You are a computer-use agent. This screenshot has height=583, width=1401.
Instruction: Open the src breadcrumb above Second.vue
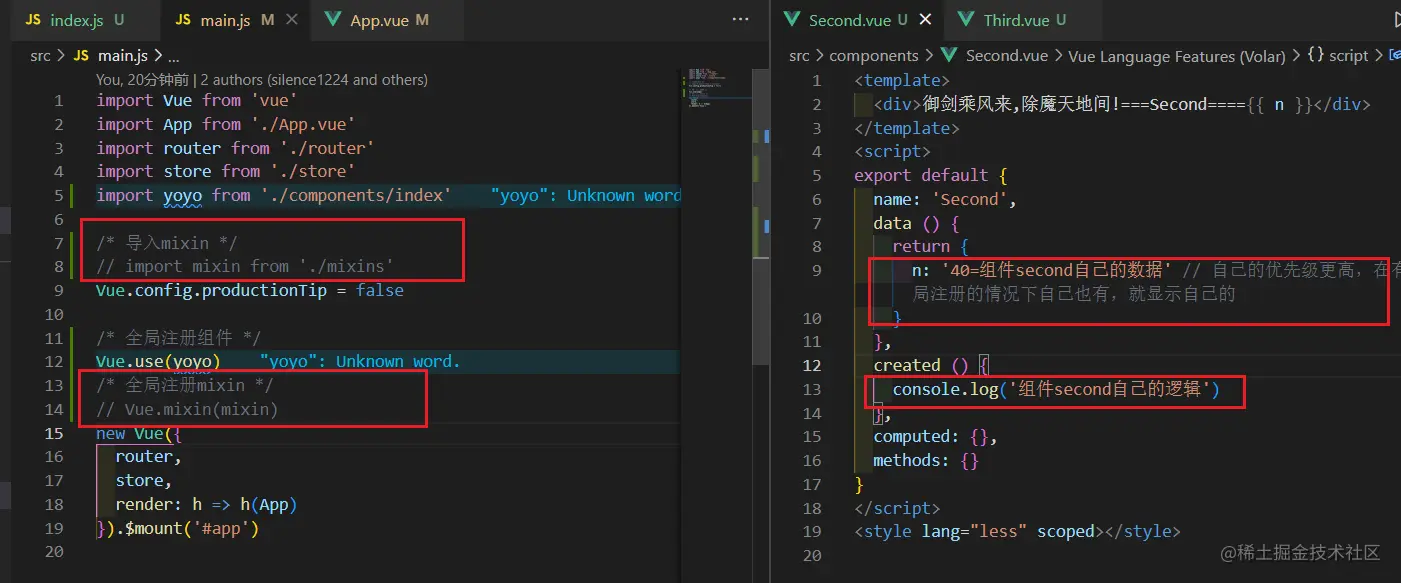click(799, 56)
